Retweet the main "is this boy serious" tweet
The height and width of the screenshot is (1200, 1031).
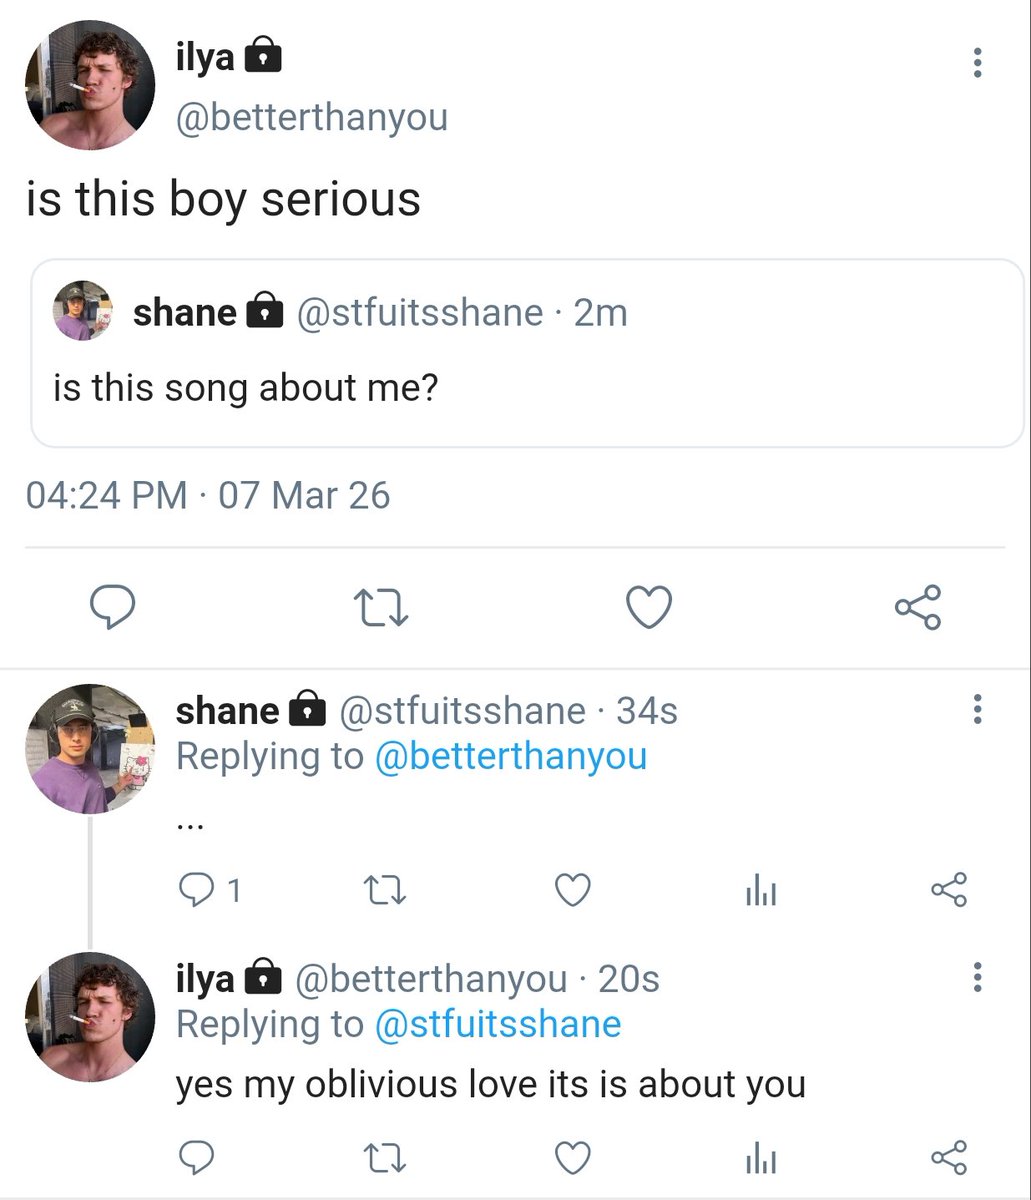pyautogui.click(x=381, y=608)
